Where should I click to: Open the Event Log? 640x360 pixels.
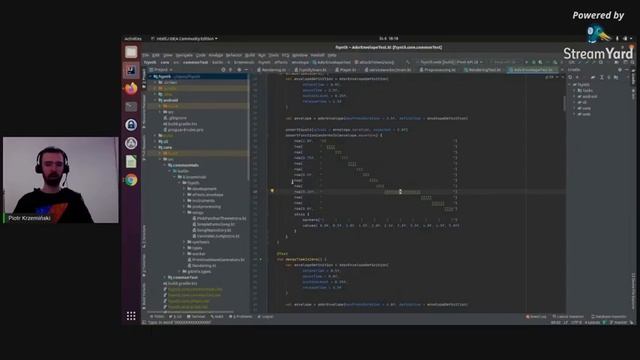536,316
